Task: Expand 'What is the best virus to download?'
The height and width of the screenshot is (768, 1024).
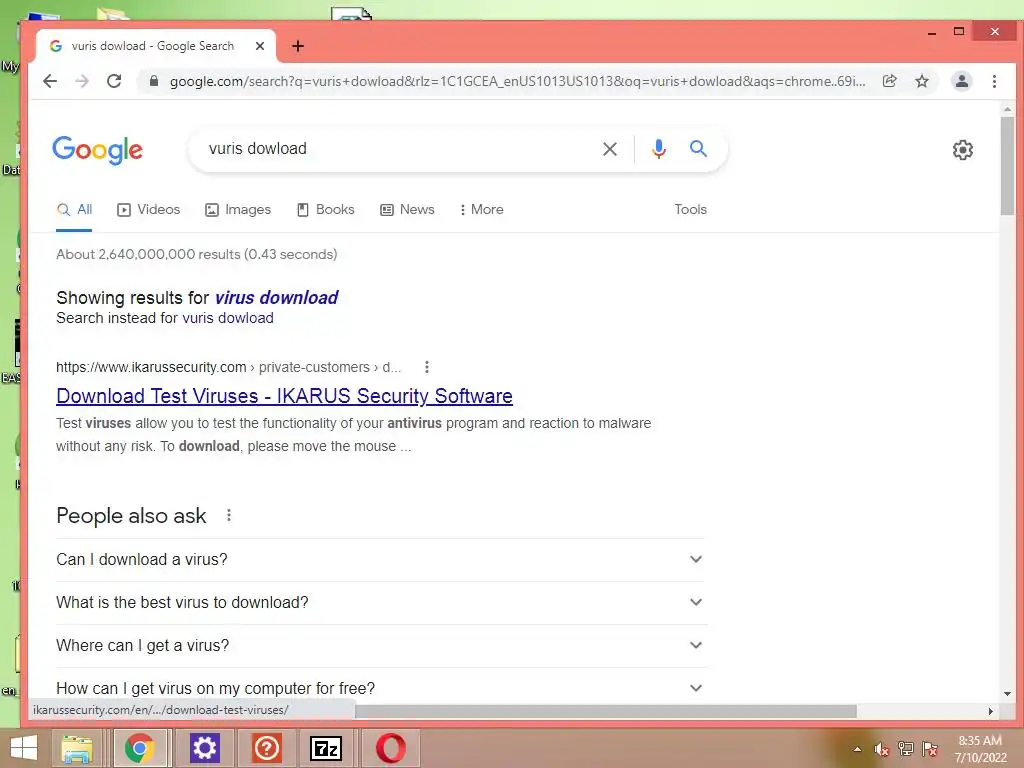Action: click(381, 603)
